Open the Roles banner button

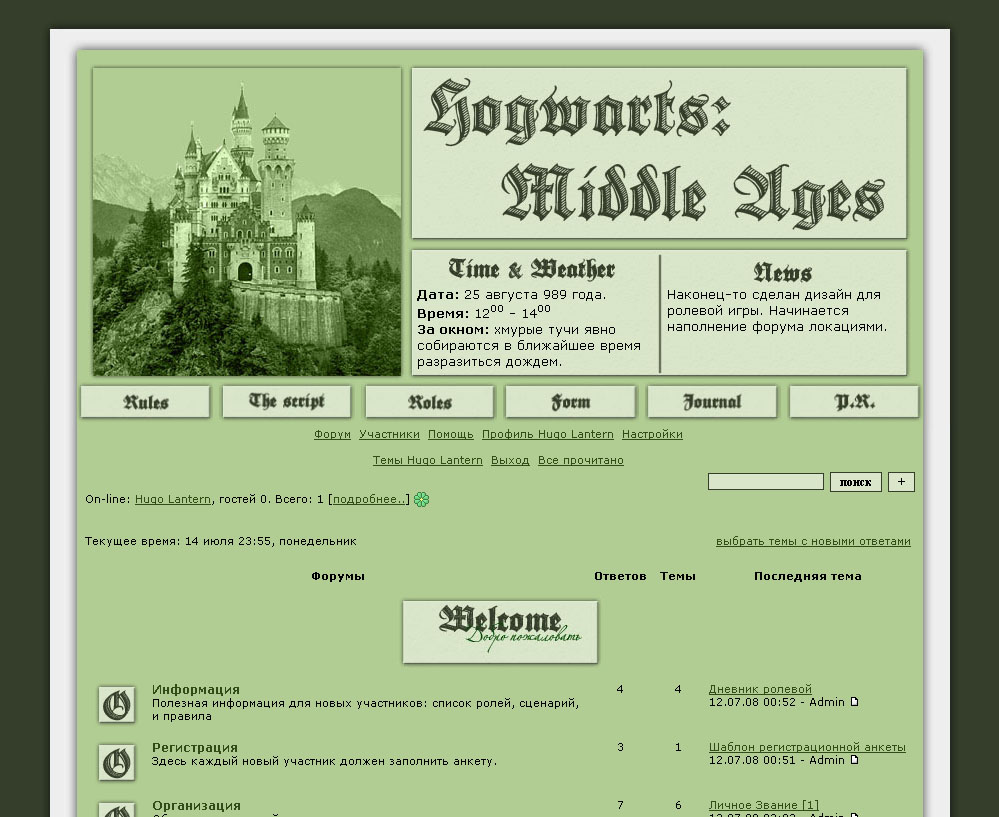click(429, 401)
